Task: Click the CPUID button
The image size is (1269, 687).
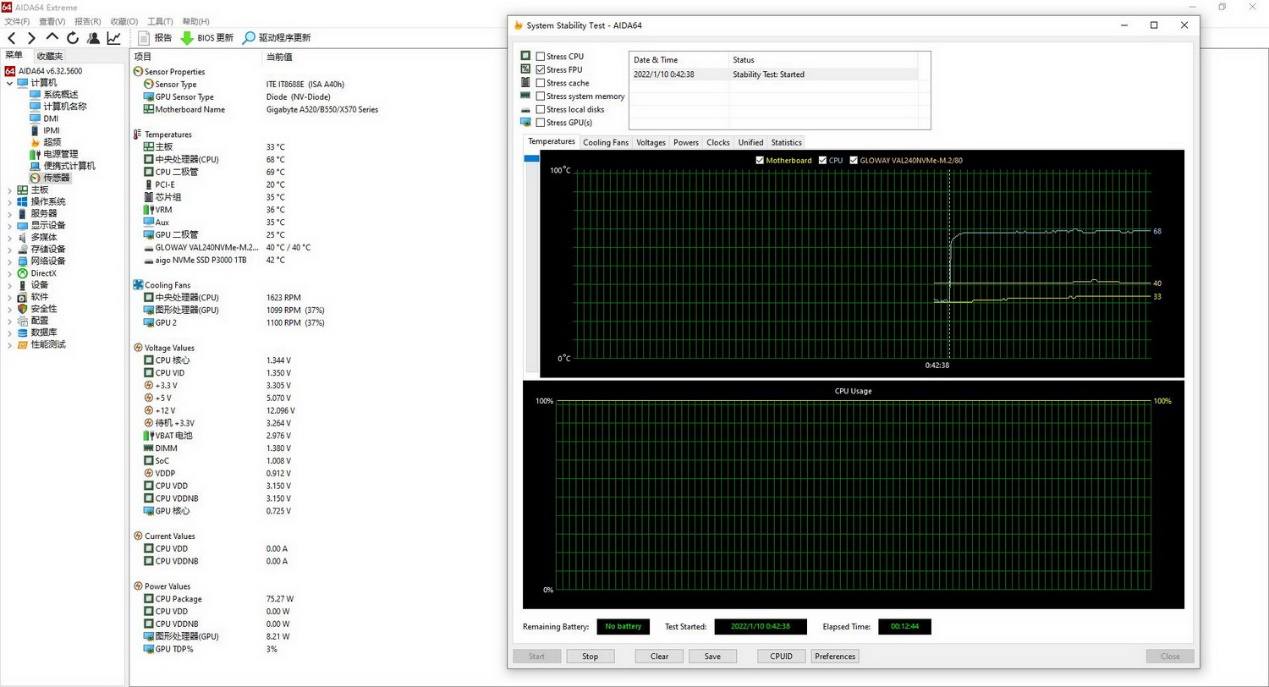Action: [x=781, y=656]
